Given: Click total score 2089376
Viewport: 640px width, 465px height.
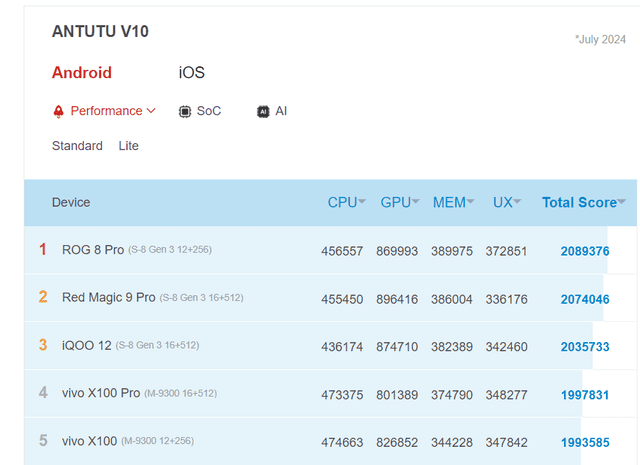Looking at the screenshot, I should (x=585, y=251).
